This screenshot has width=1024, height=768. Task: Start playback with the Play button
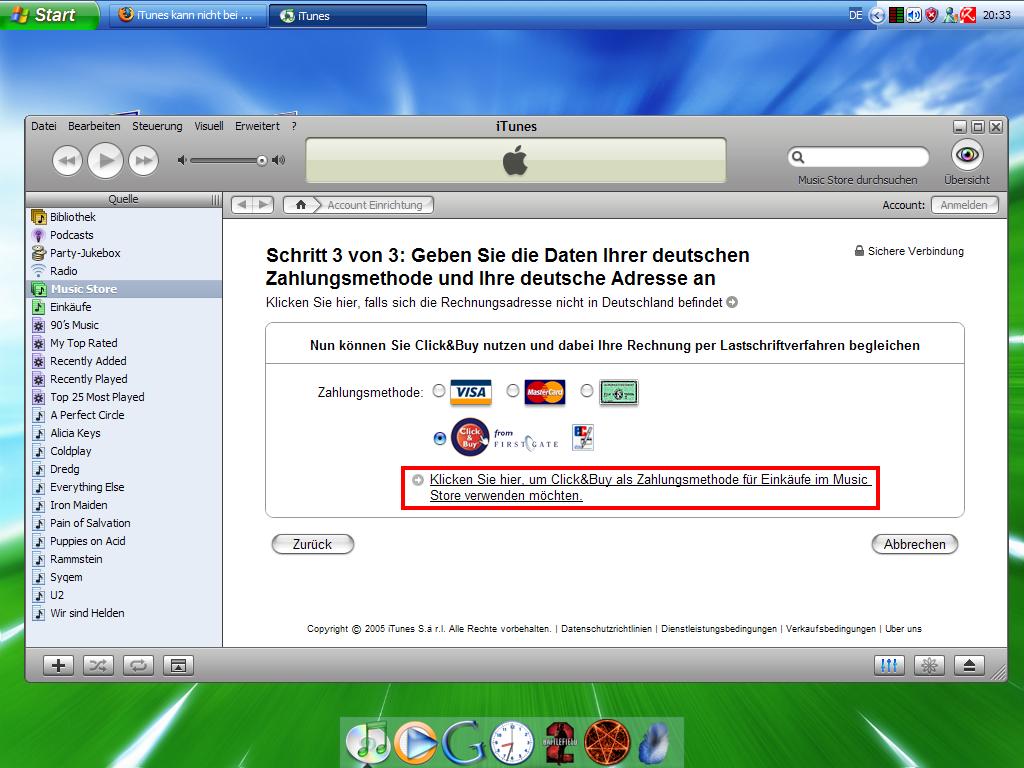tap(105, 160)
